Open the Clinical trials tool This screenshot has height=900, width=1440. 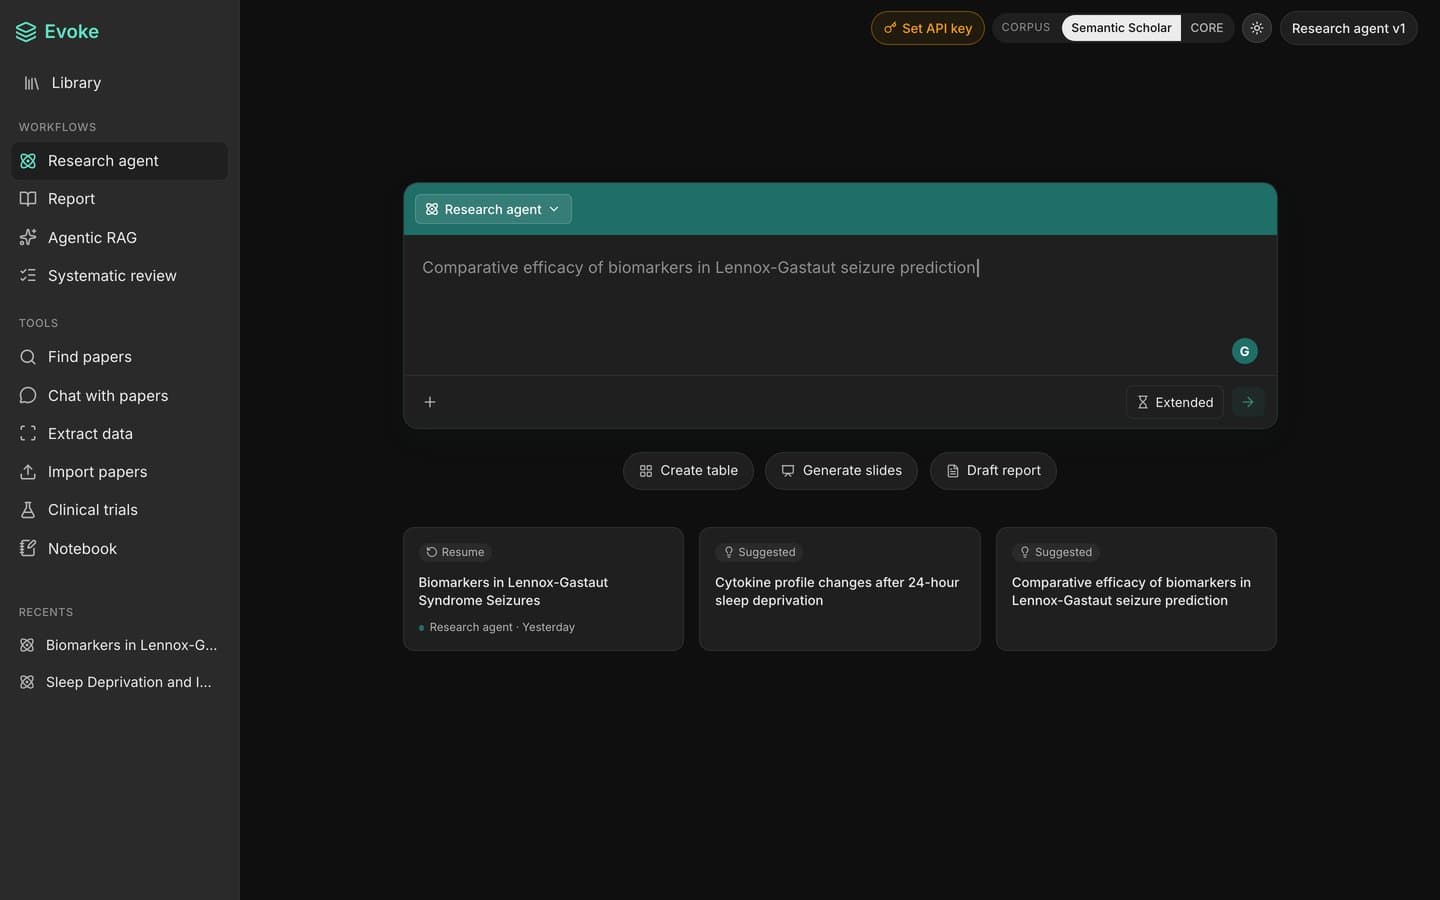(x=120, y=510)
